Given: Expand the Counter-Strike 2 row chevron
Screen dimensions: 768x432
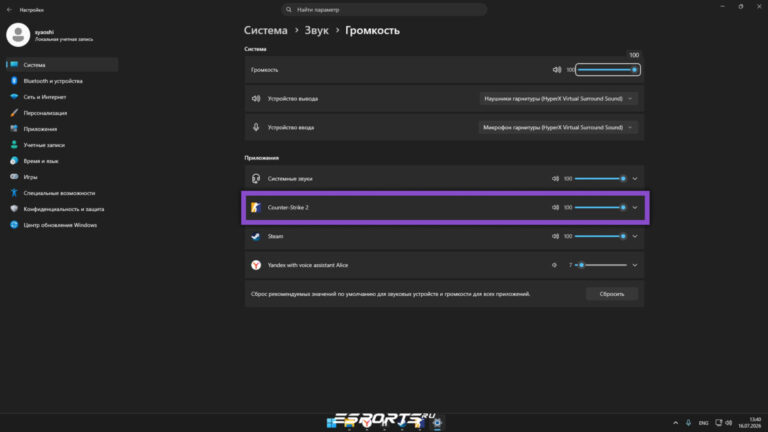Looking at the screenshot, I should coord(635,207).
